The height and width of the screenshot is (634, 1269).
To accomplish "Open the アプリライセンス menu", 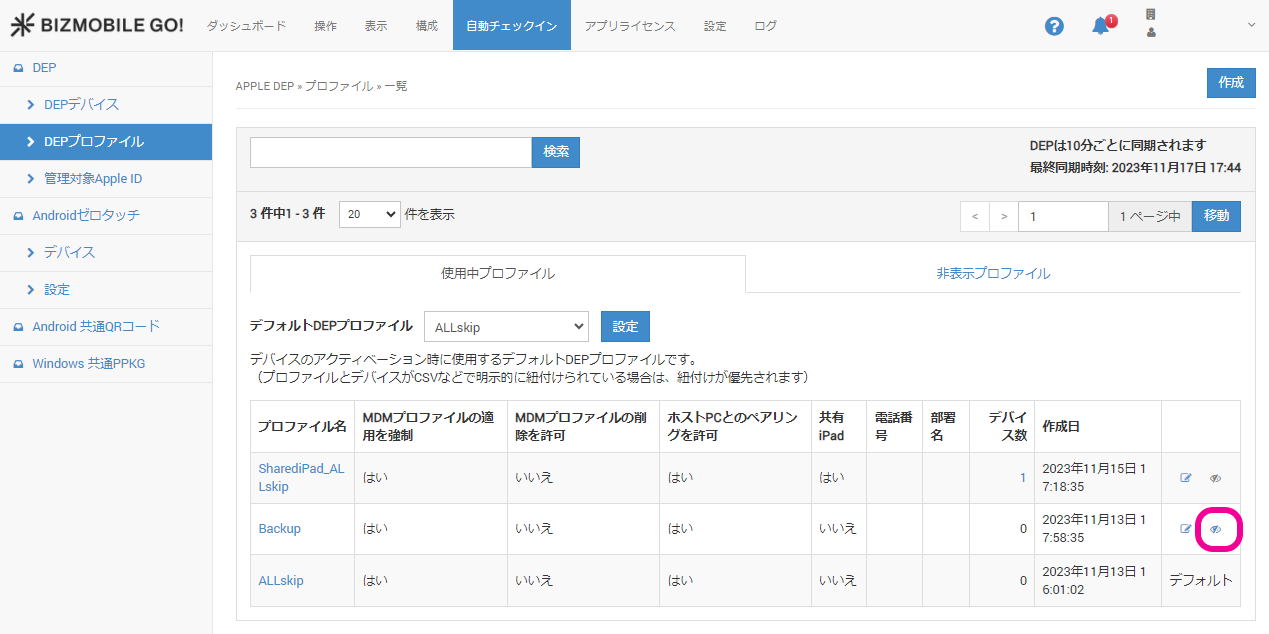I will click(630, 26).
